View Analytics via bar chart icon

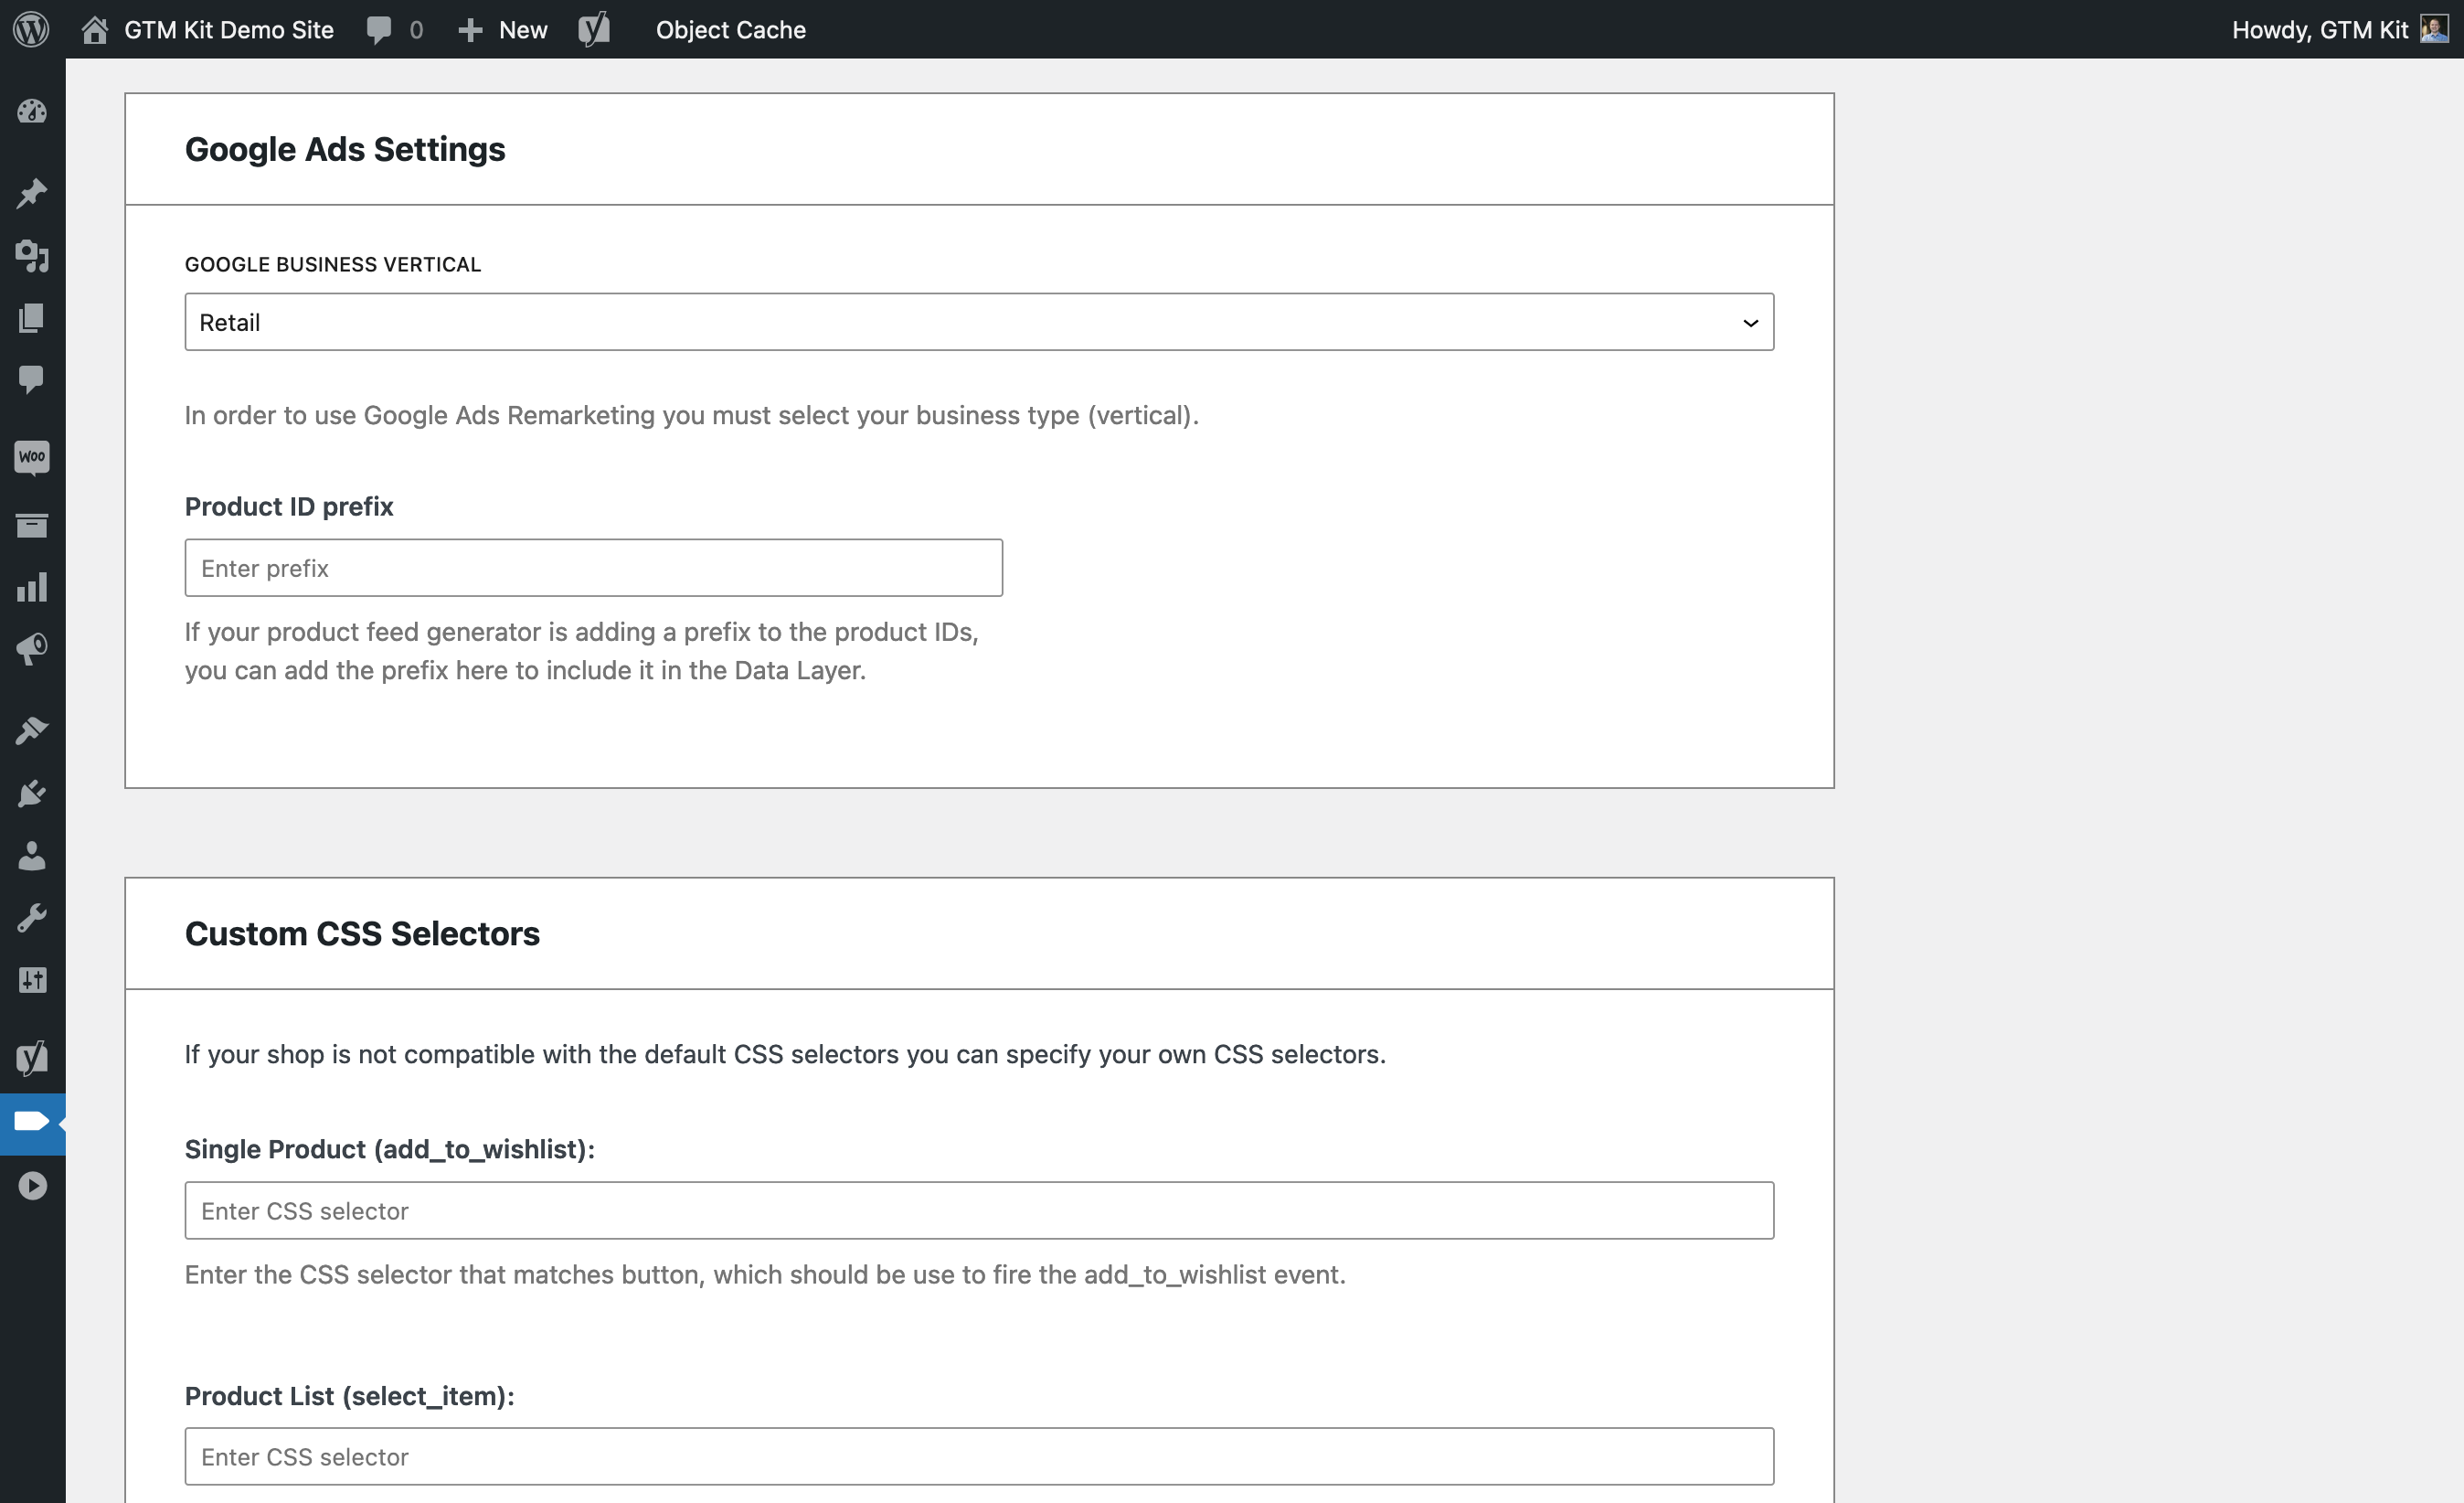32,588
